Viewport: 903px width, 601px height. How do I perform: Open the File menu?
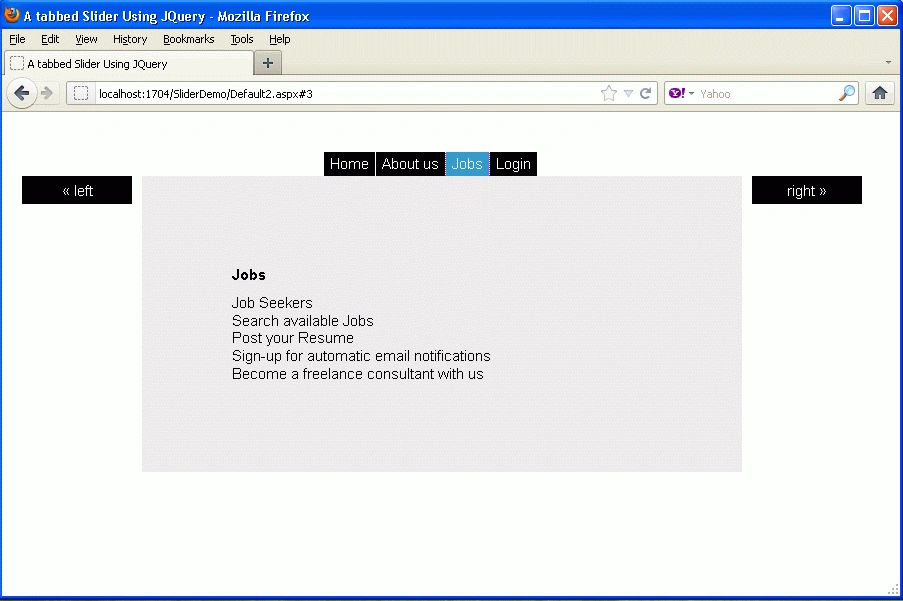click(17, 39)
